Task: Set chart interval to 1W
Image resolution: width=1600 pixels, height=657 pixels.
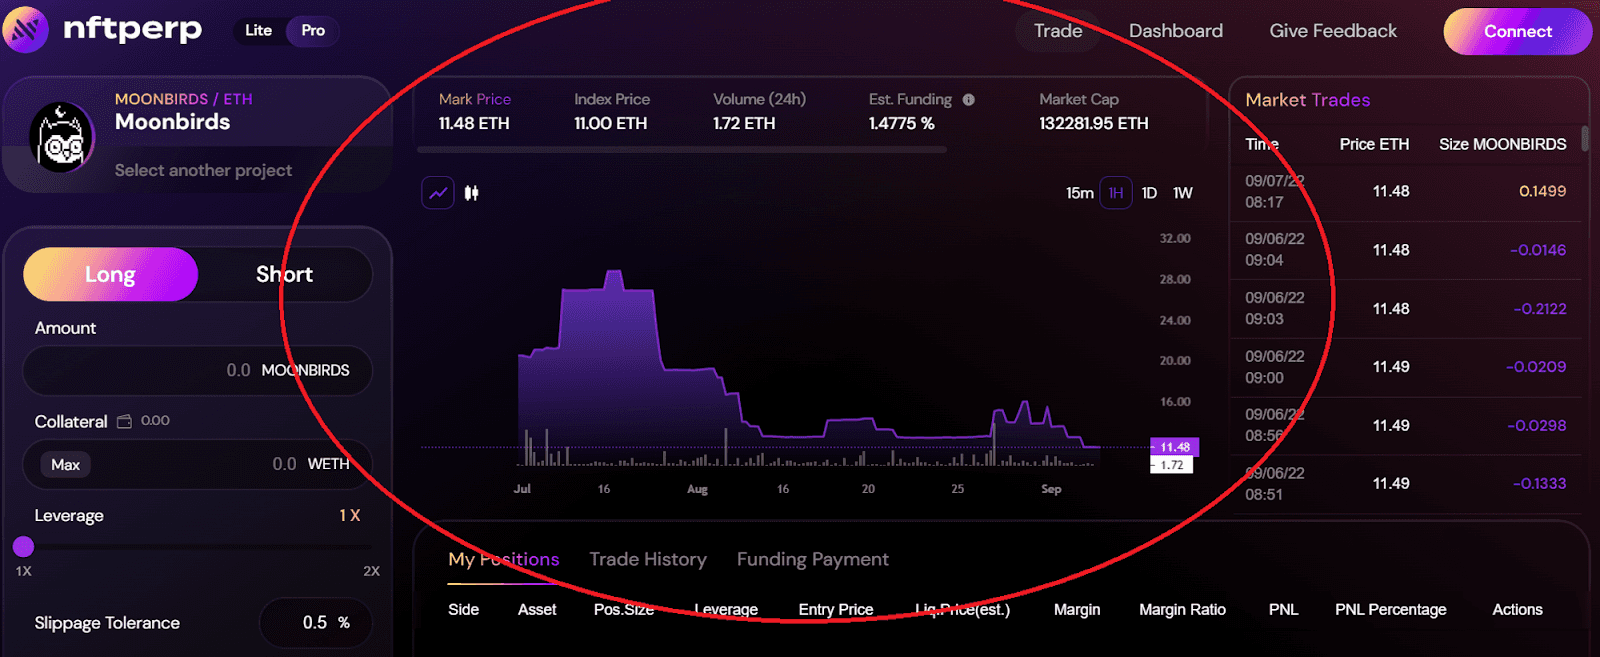Action: tap(1183, 193)
